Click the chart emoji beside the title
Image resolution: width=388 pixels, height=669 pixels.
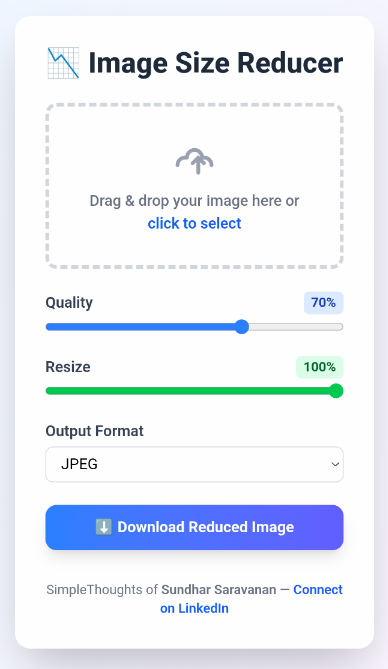(x=63, y=63)
